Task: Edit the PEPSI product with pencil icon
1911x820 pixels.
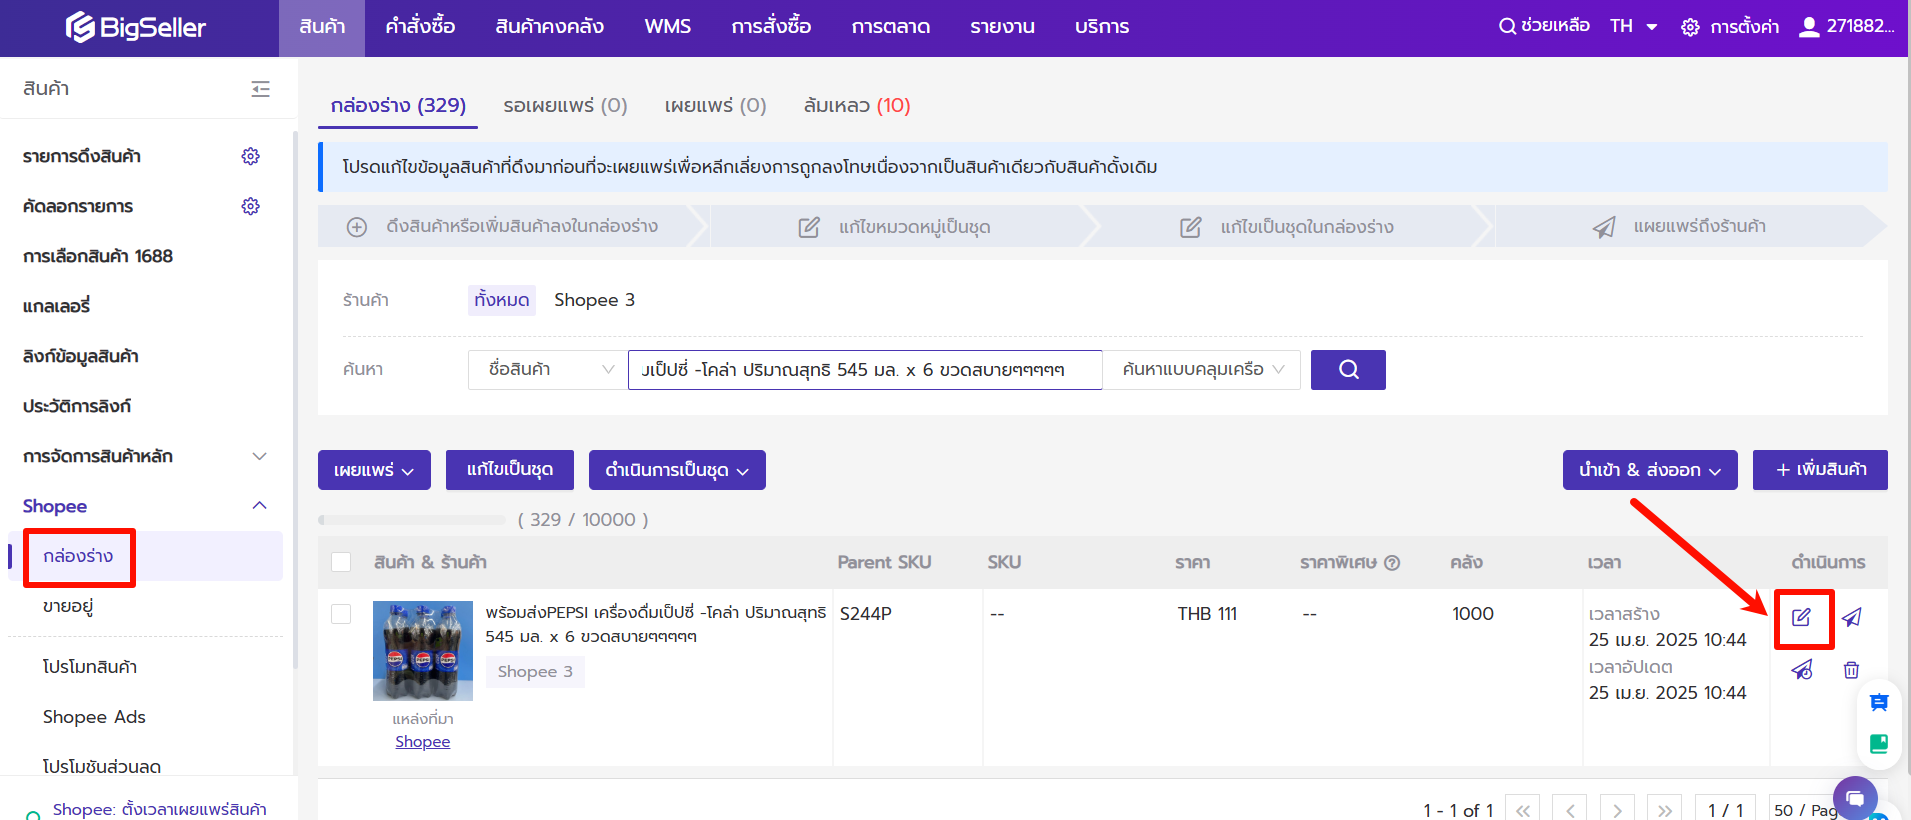Action: pyautogui.click(x=1801, y=617)
